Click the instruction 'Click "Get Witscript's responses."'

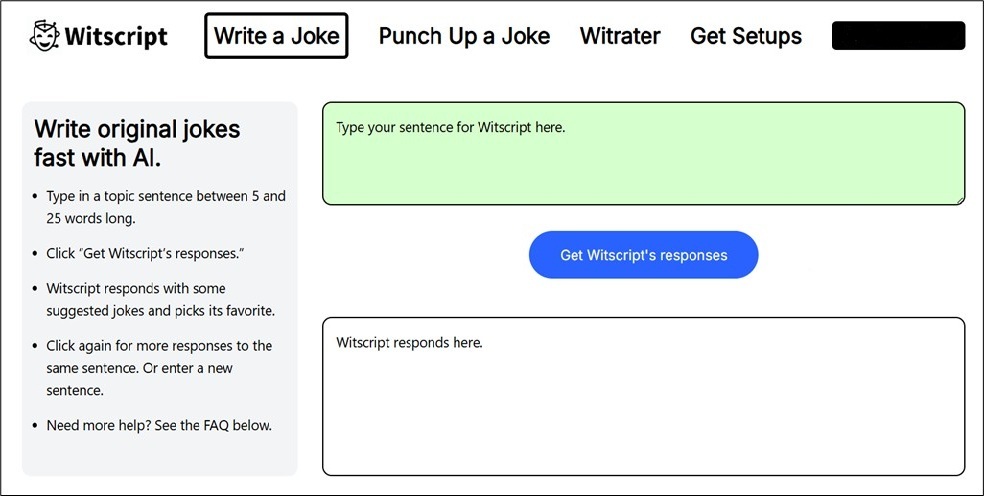click(145, 254)
